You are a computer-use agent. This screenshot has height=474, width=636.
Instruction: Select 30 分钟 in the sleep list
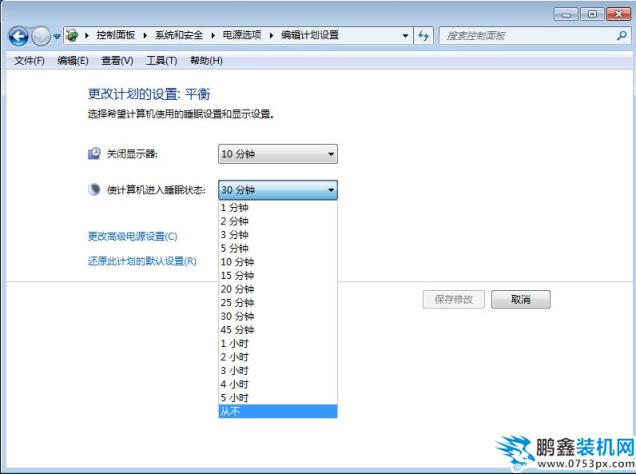[278, 316]
